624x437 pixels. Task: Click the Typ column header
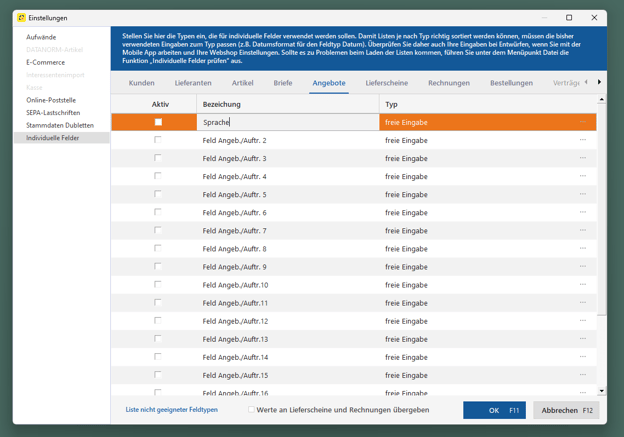click(488, 104)
